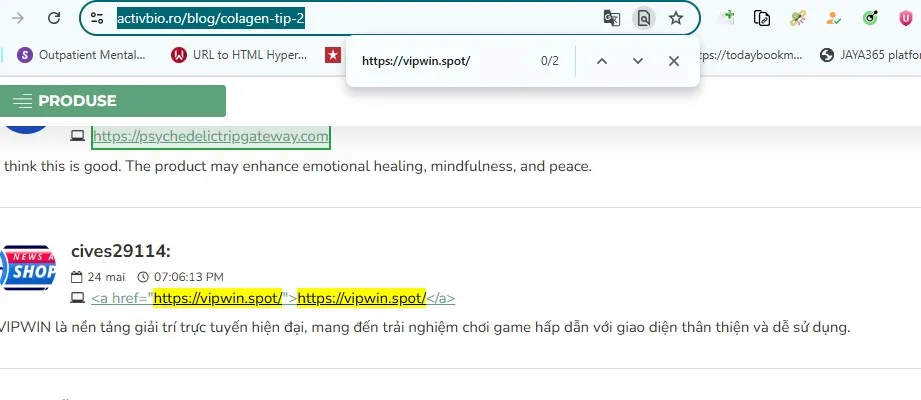Open the green circular target extension
This screenshot has width=921, height=400.
coord(870,18)
